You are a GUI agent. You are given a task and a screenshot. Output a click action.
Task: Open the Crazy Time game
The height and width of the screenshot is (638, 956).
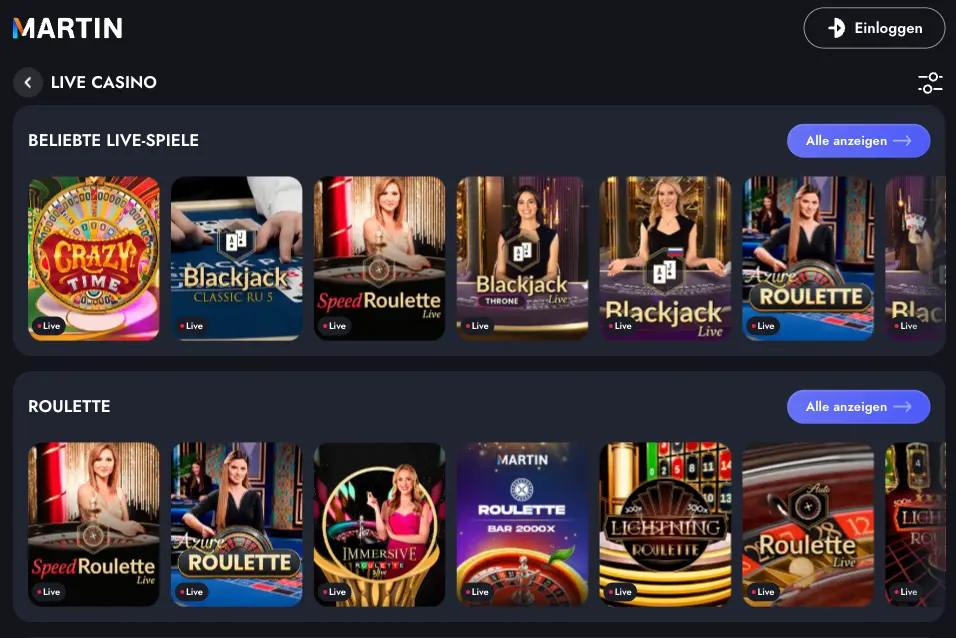[94, 258]
